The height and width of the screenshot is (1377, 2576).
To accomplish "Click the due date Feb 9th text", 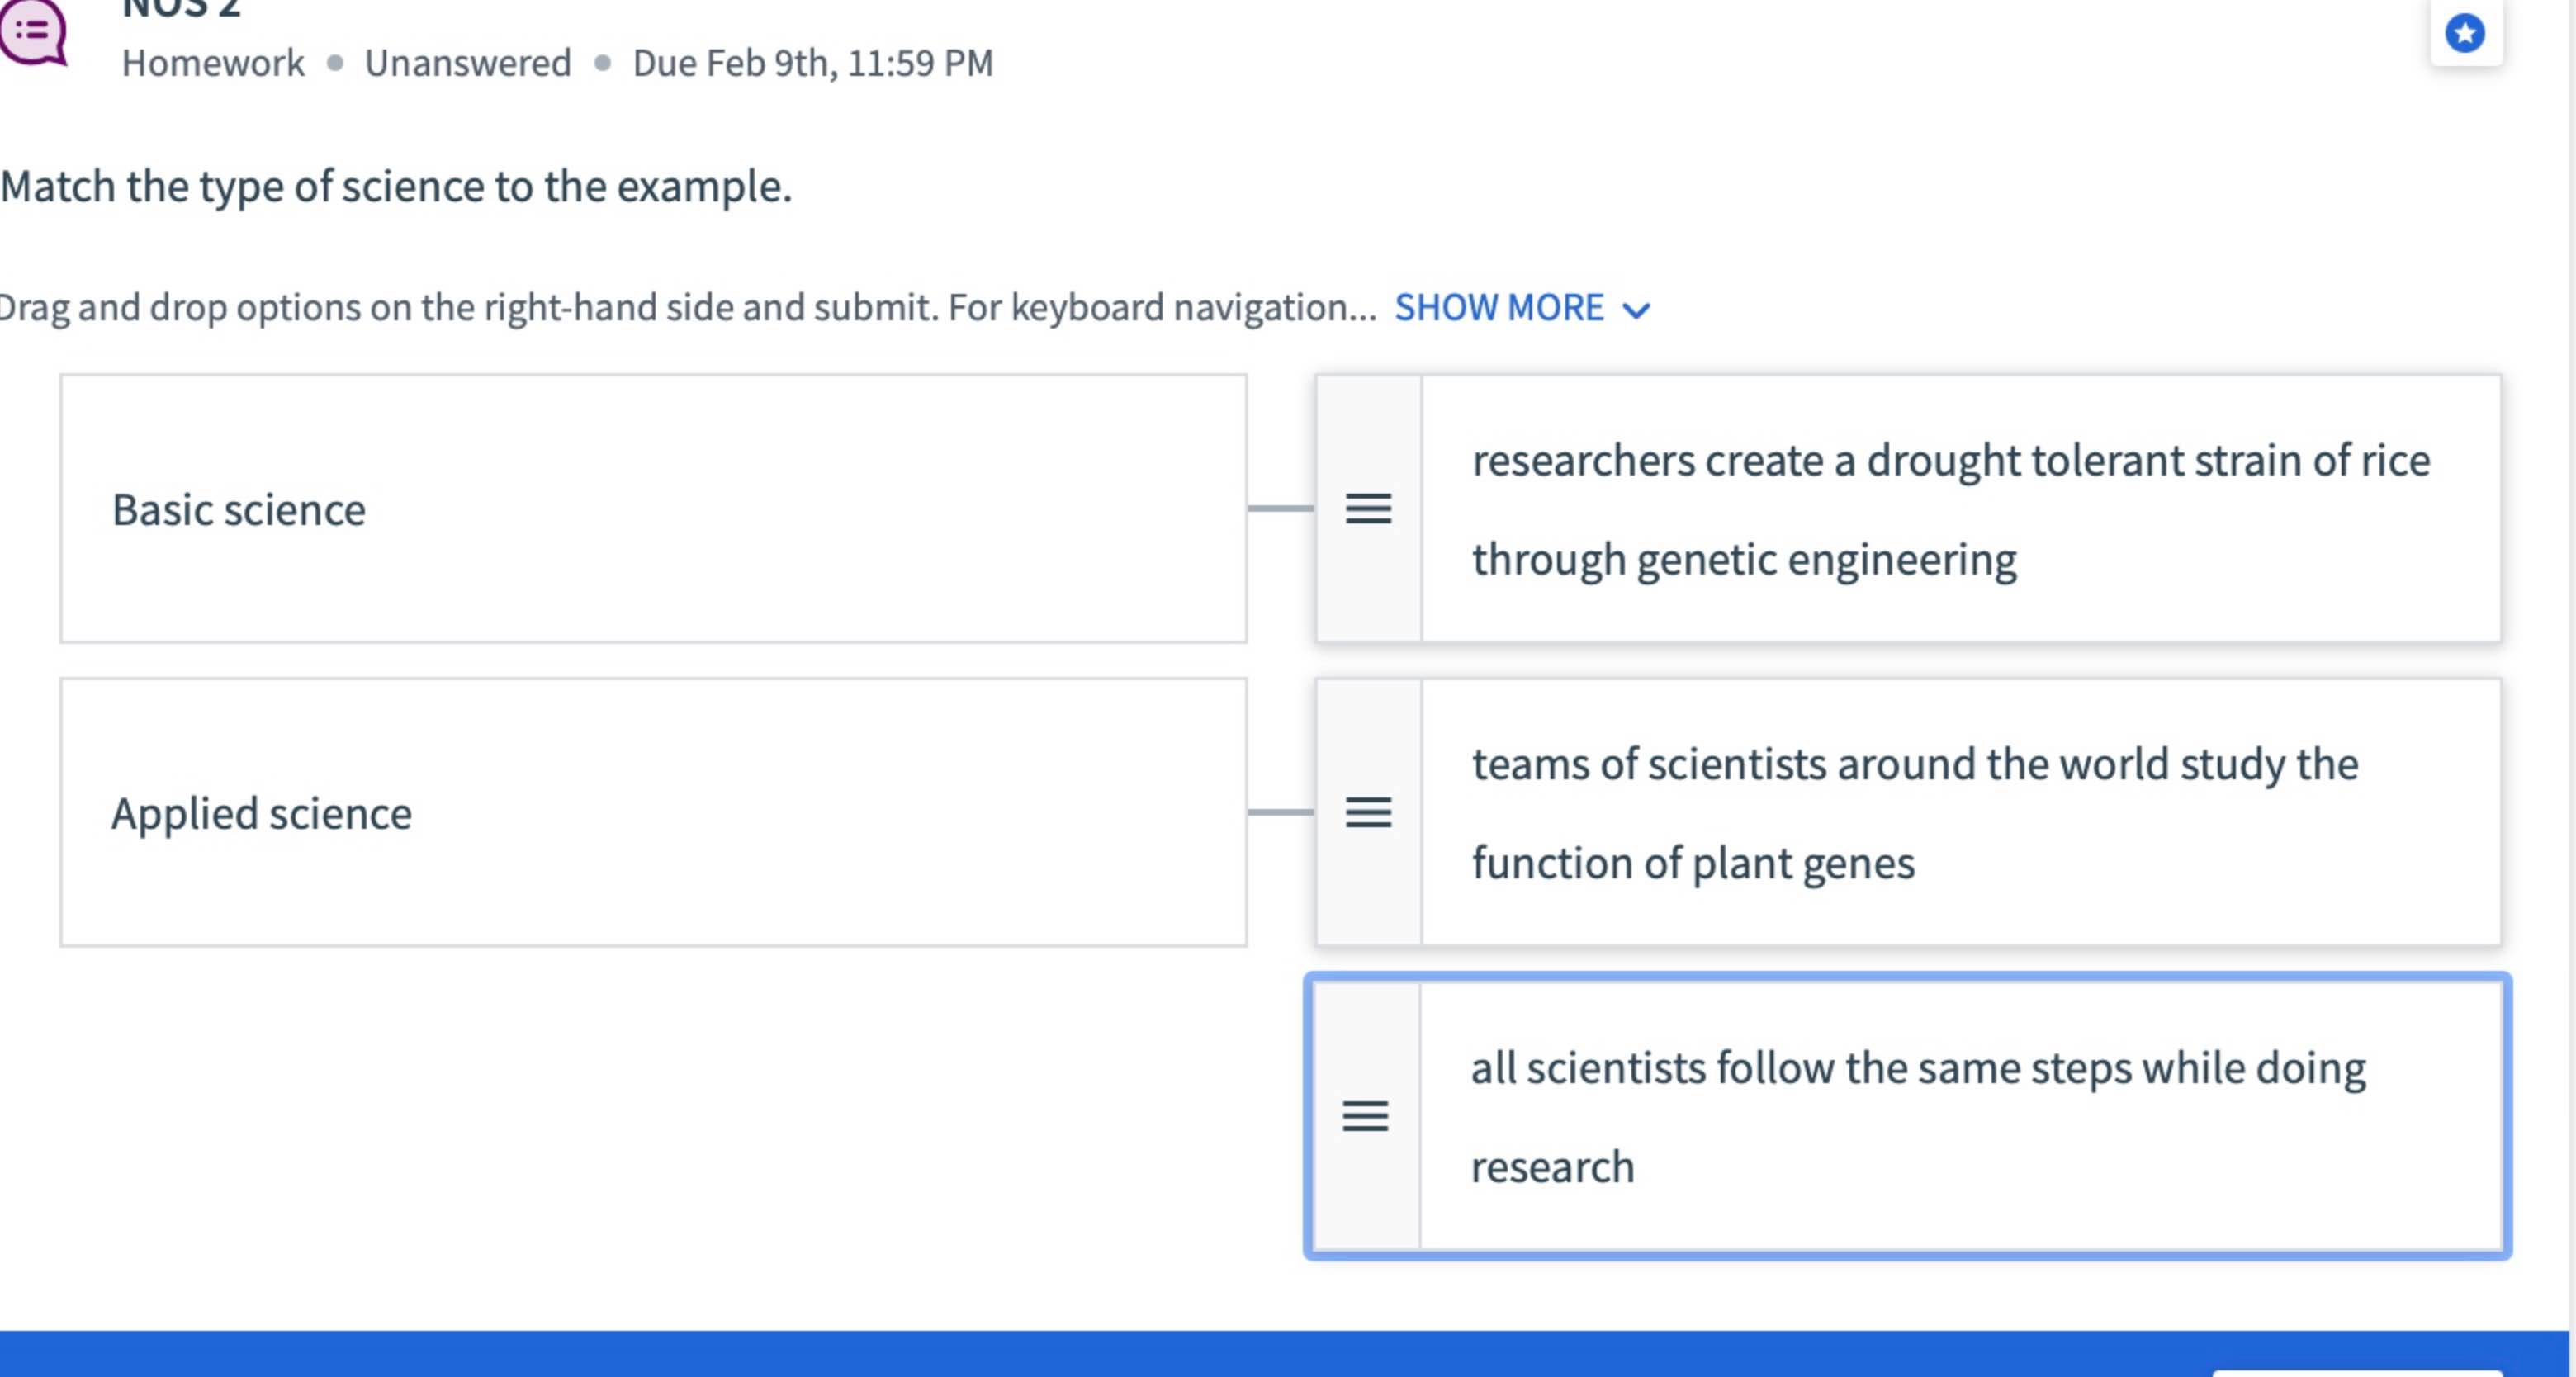I will tap(812, 63).
